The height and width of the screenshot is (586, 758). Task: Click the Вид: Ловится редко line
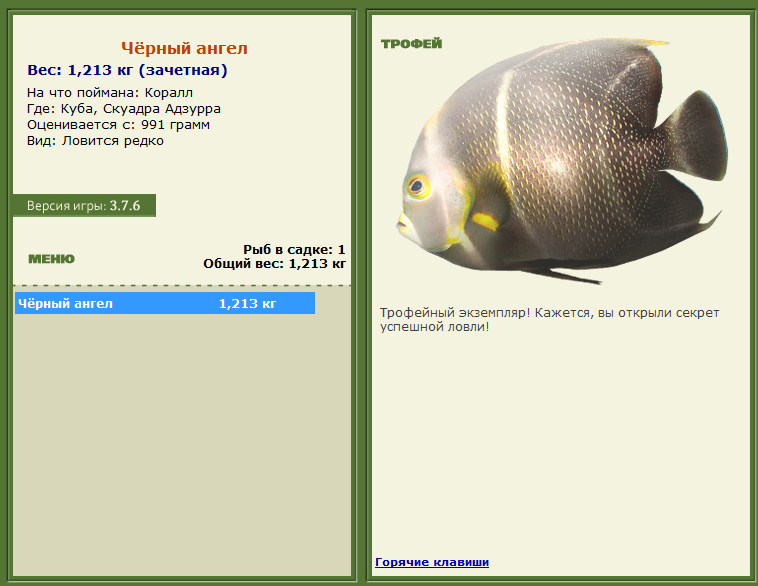coord(95,141)
